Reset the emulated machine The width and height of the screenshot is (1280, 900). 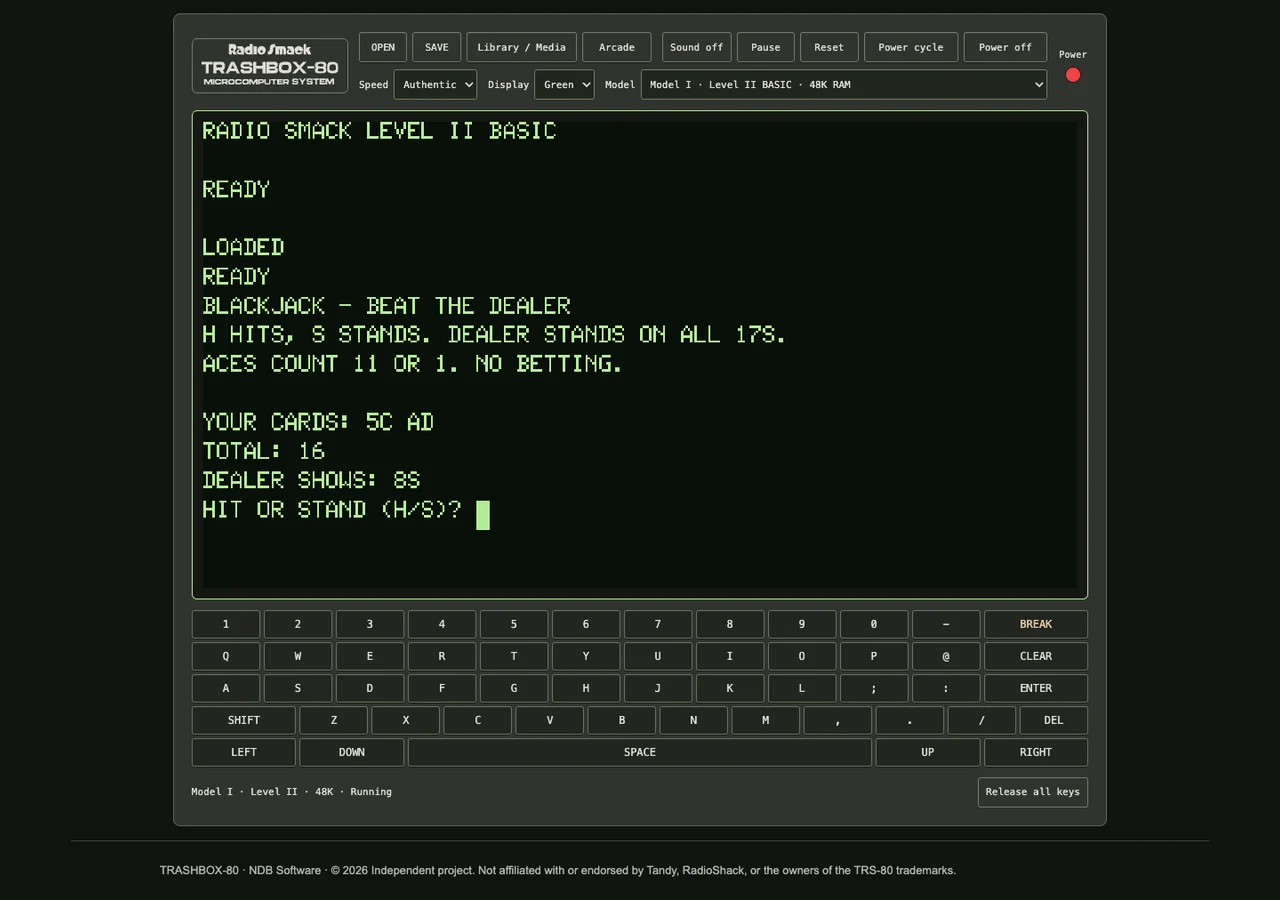829,47
